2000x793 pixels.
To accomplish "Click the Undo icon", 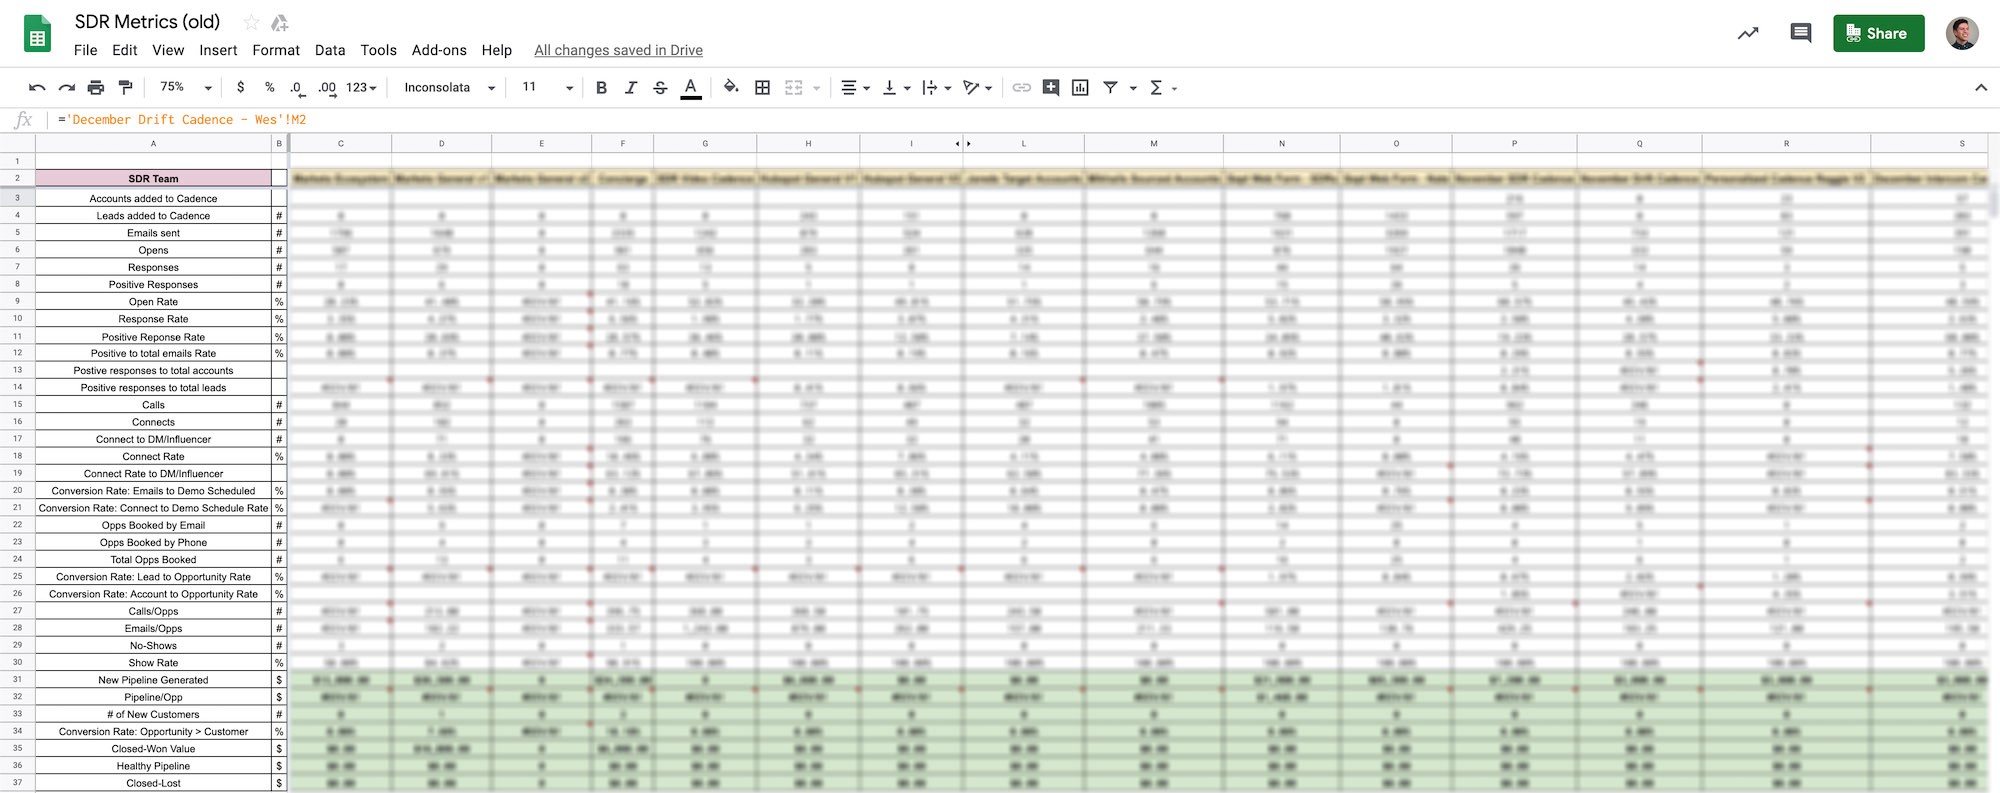I will tap(37, 88).
